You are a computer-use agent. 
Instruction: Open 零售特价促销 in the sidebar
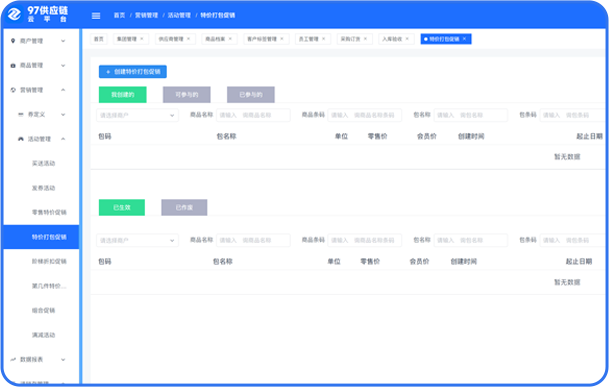49,213
